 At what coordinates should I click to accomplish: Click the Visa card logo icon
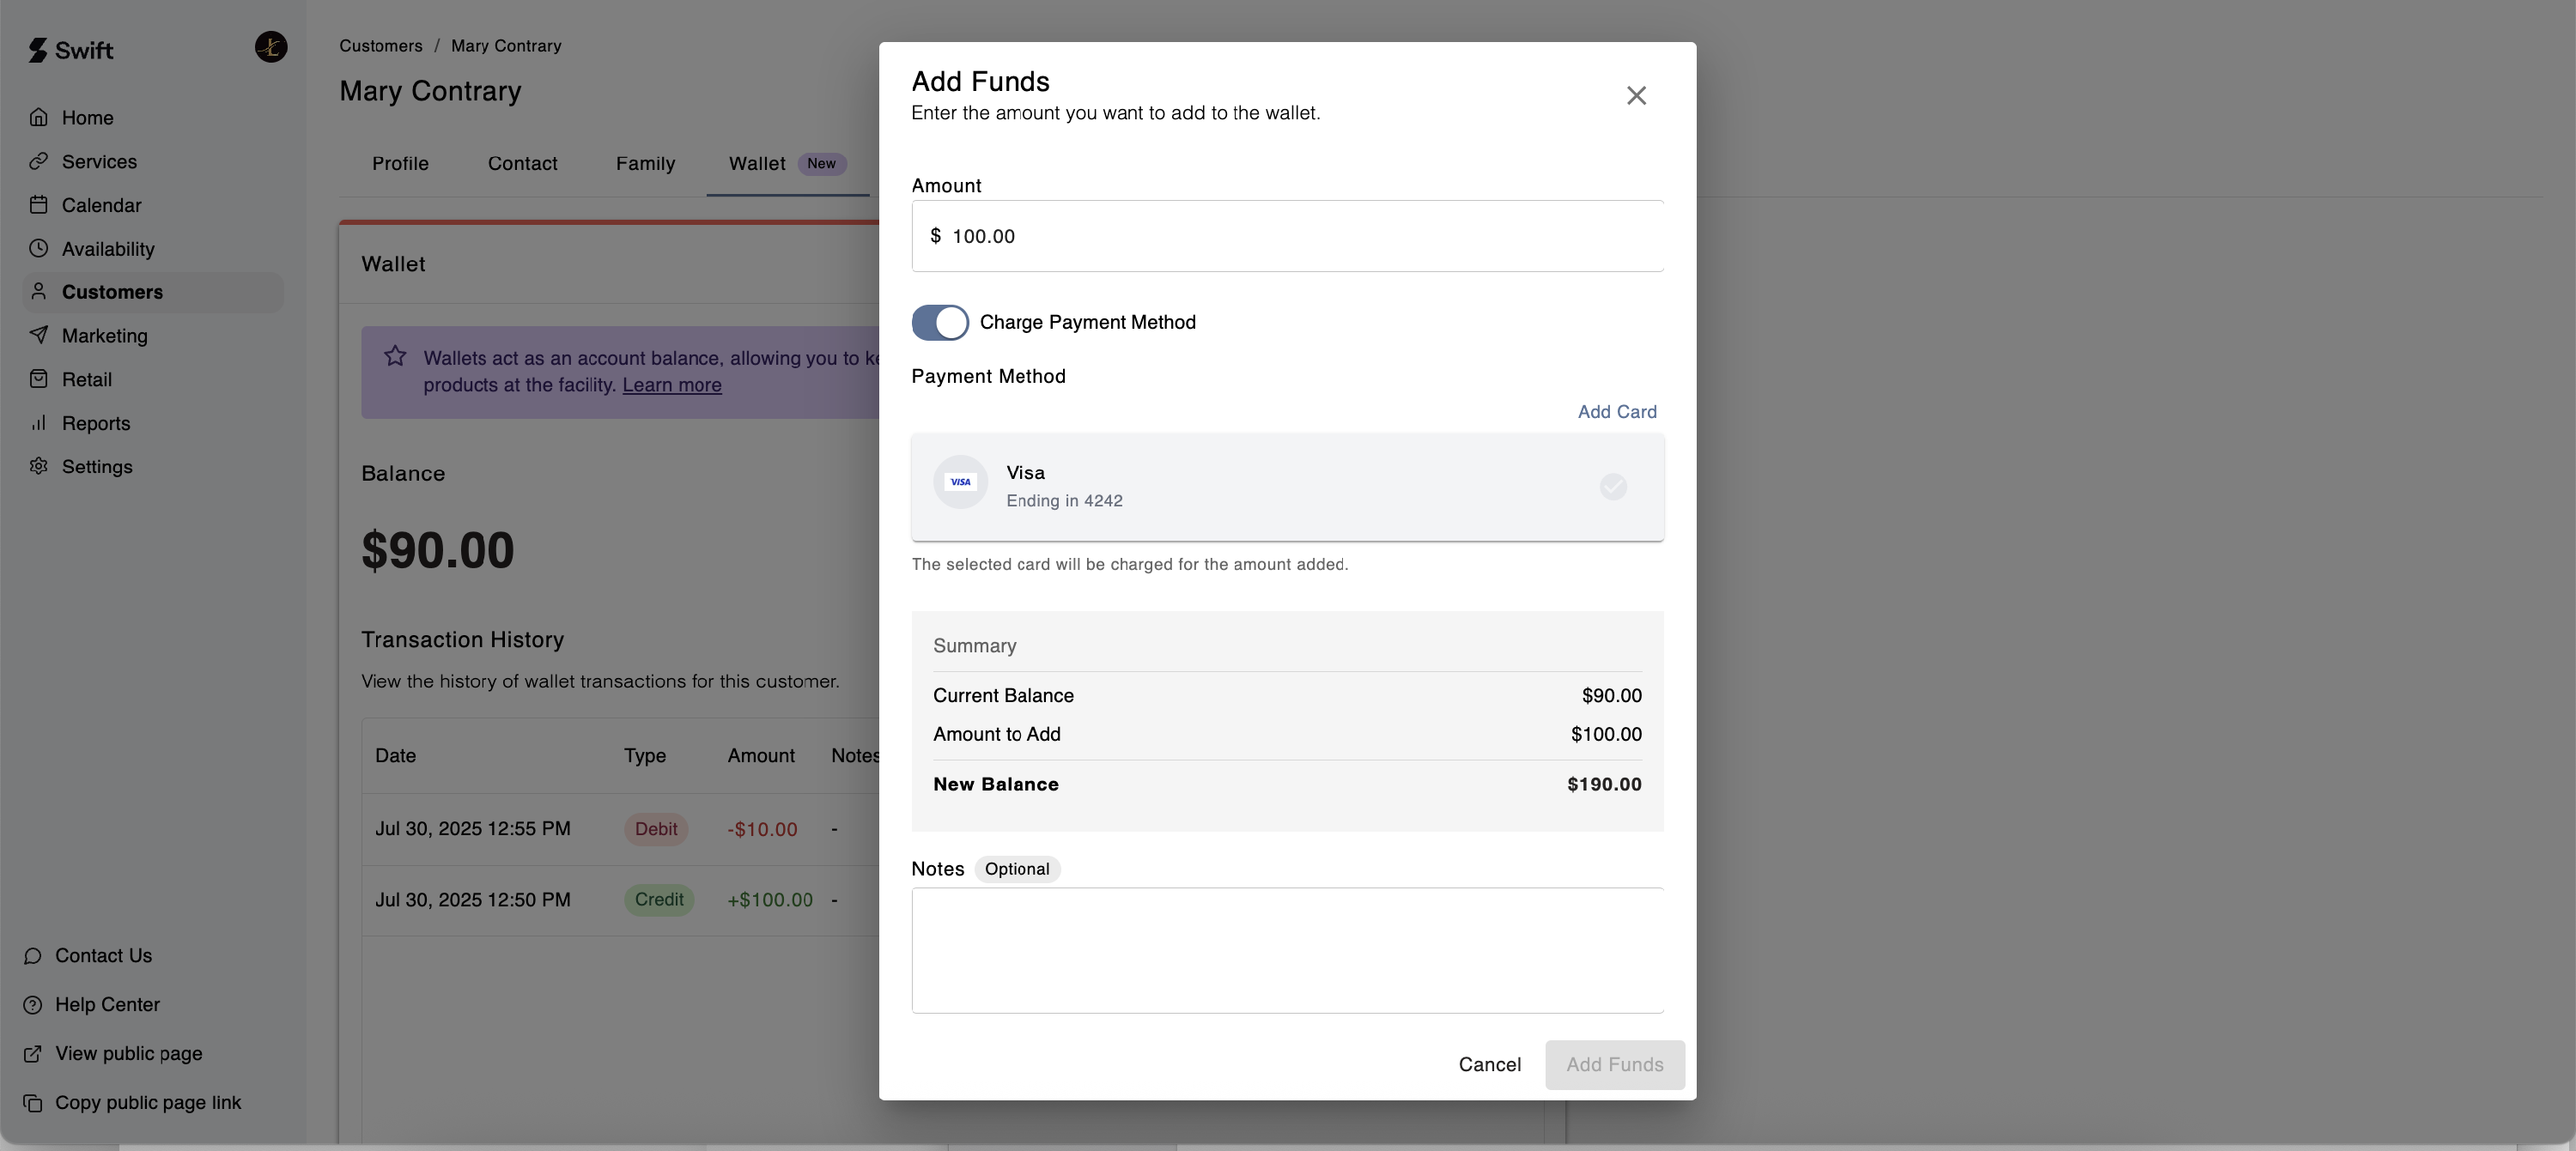click(x=960, y=482)
